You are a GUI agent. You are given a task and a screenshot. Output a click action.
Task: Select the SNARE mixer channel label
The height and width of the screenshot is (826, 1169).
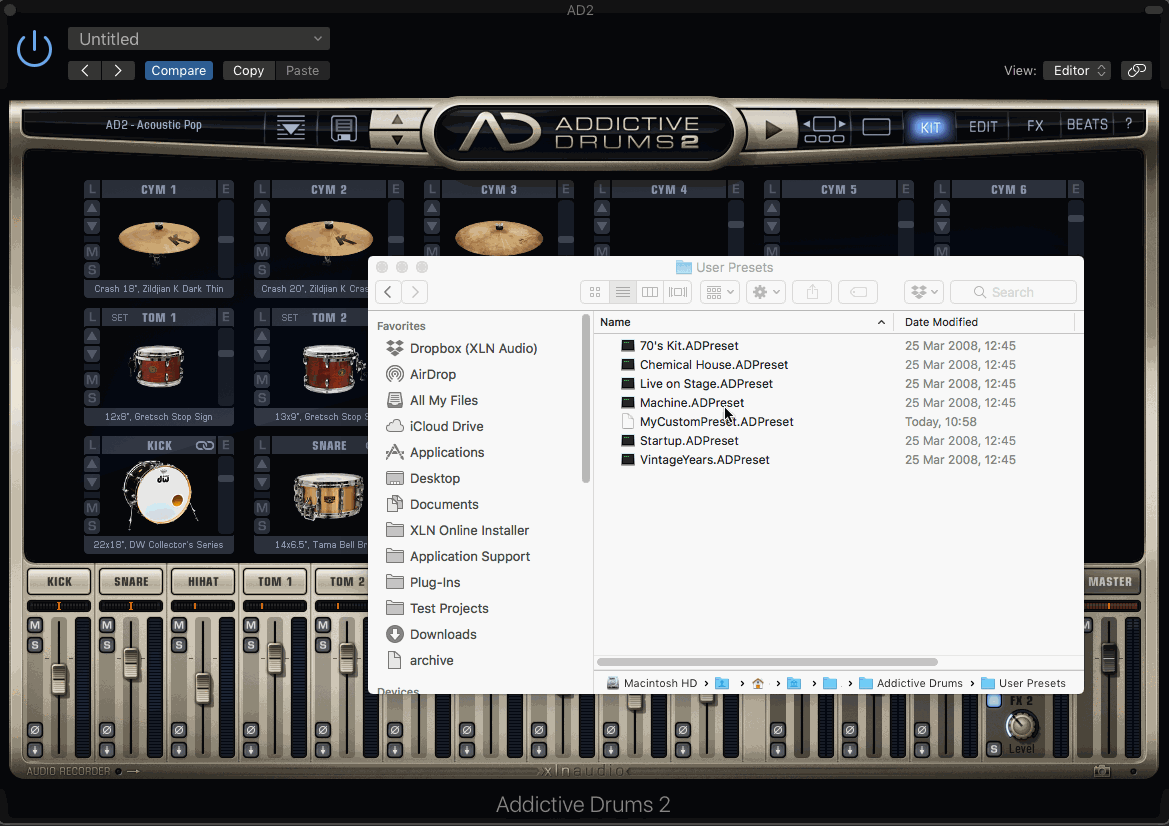pos(131,581)
